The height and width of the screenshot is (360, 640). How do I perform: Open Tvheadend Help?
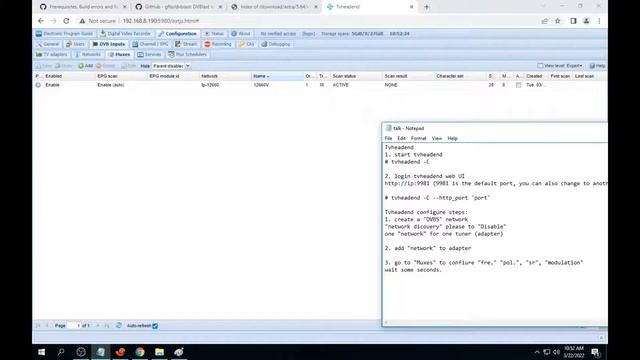click(x=597, y=66)
